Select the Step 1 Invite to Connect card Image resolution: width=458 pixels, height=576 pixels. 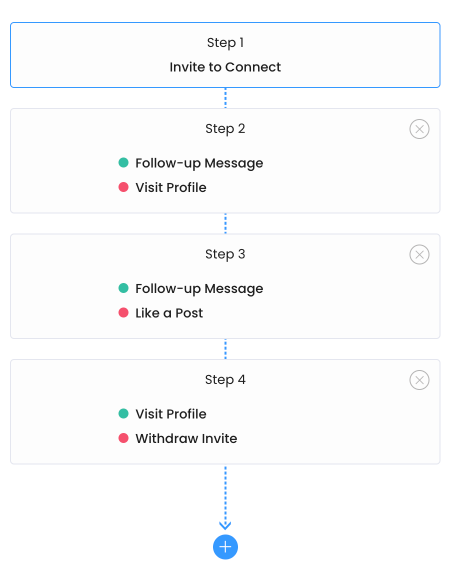(x=225, y=55)
